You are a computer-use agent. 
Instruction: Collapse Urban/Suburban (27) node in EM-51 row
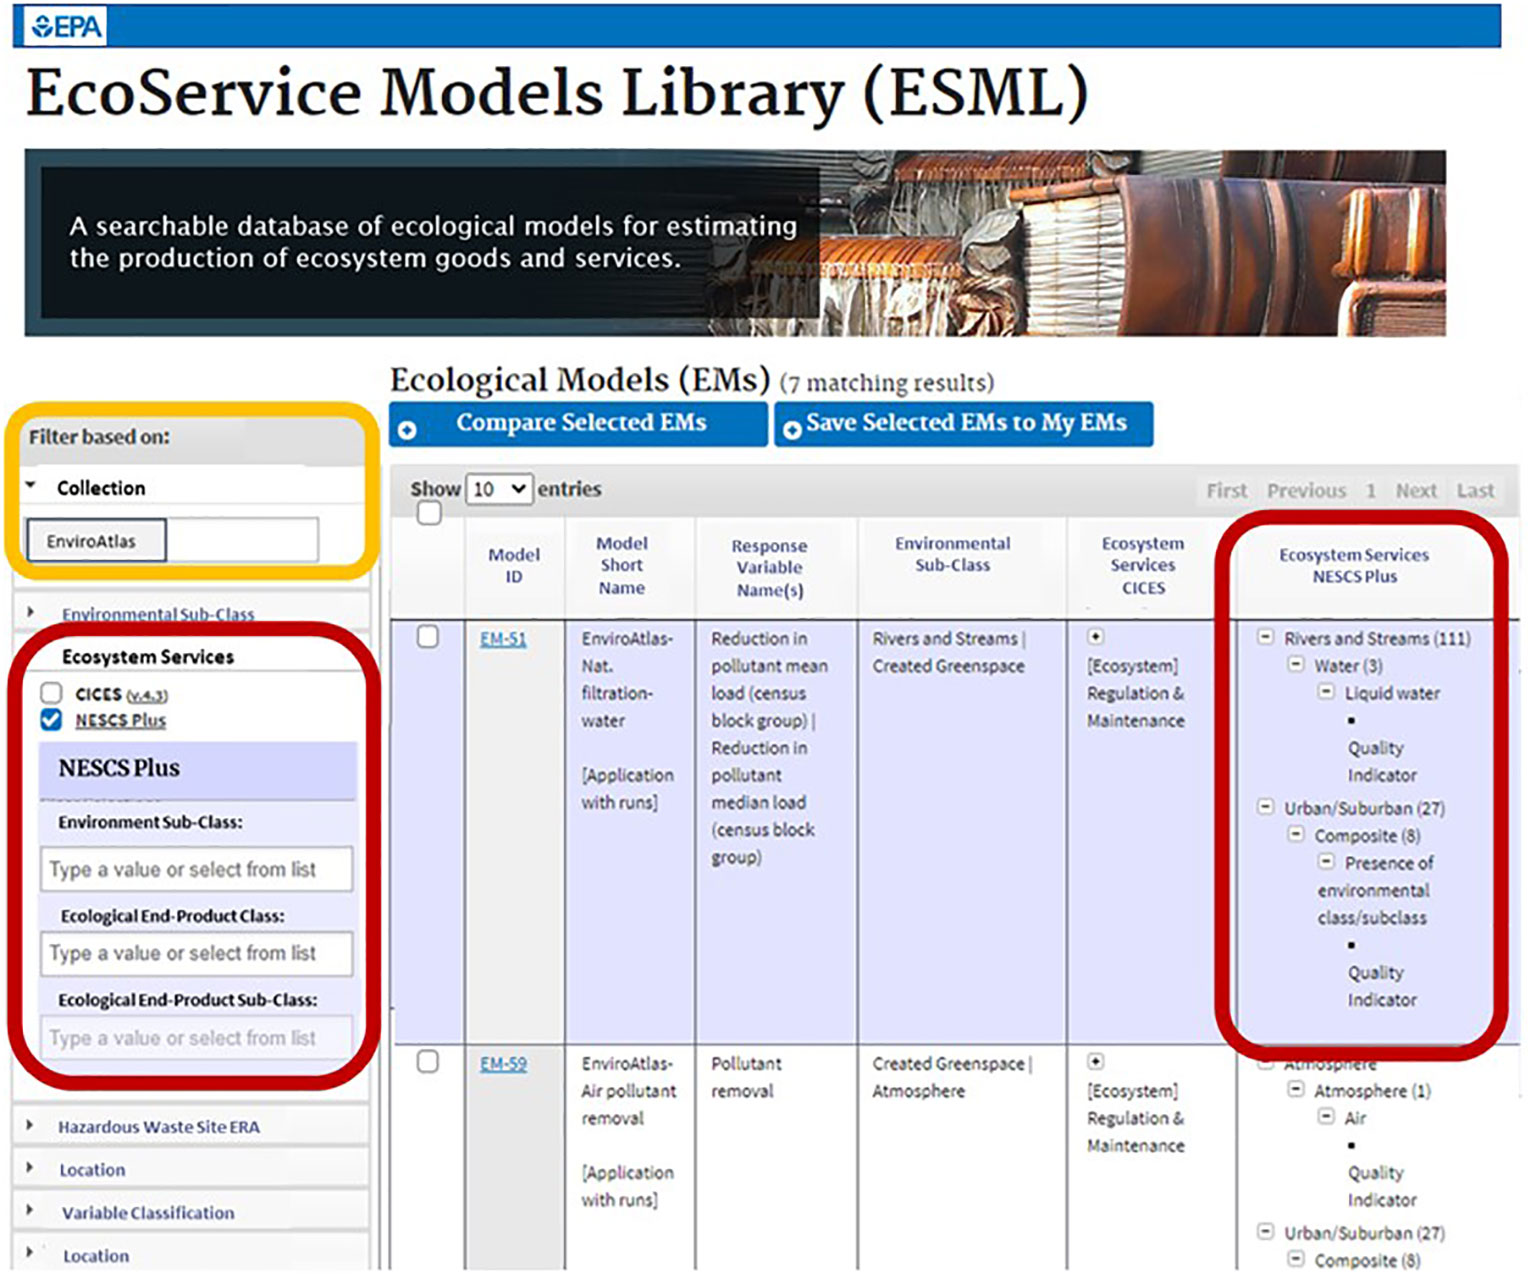tap(1265, 806)
